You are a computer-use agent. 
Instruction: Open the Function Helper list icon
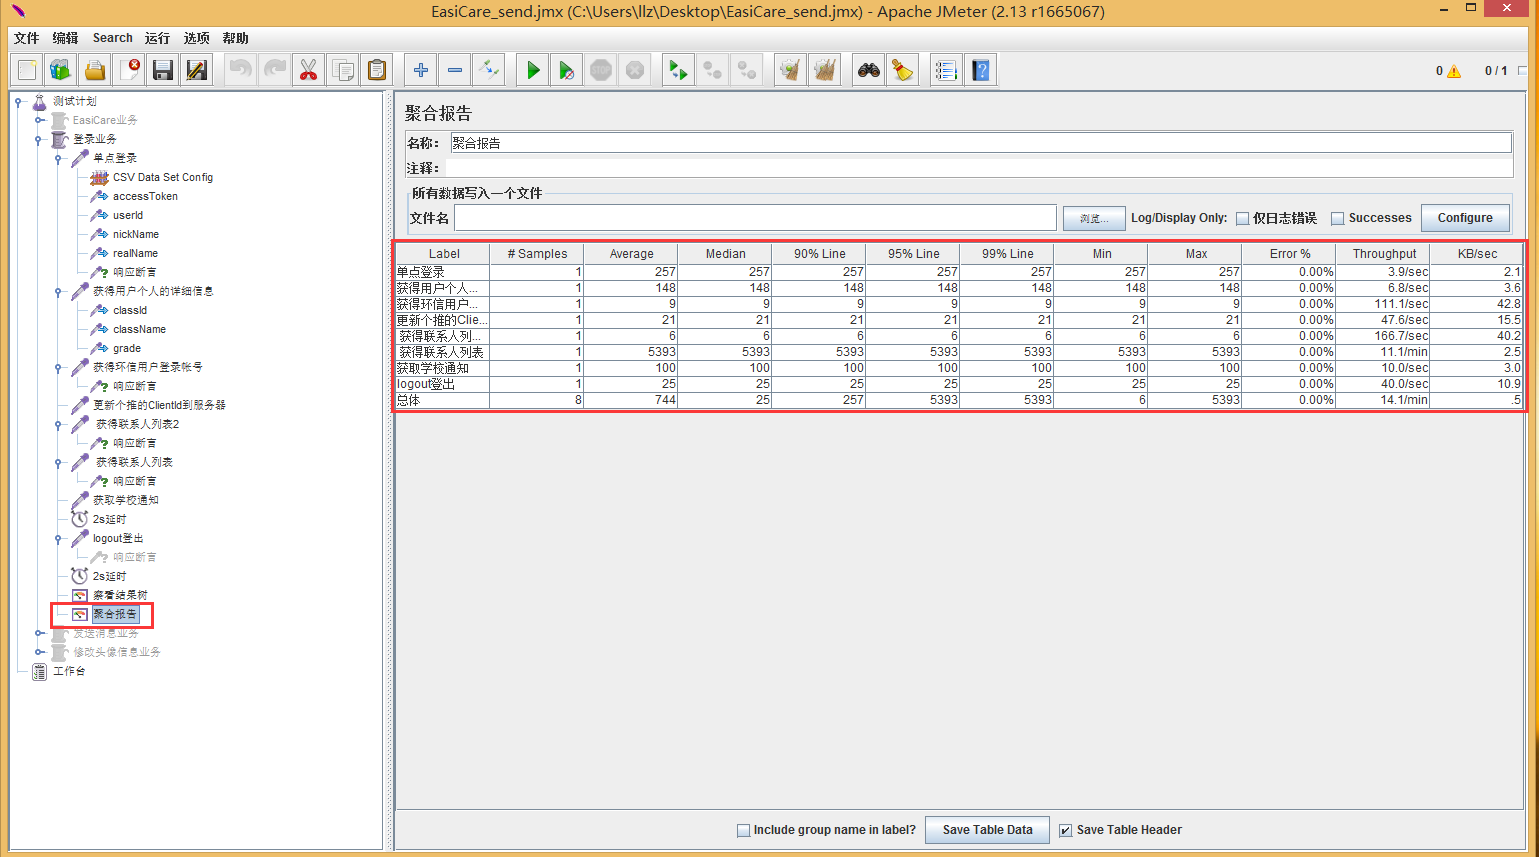coord(946,70)
